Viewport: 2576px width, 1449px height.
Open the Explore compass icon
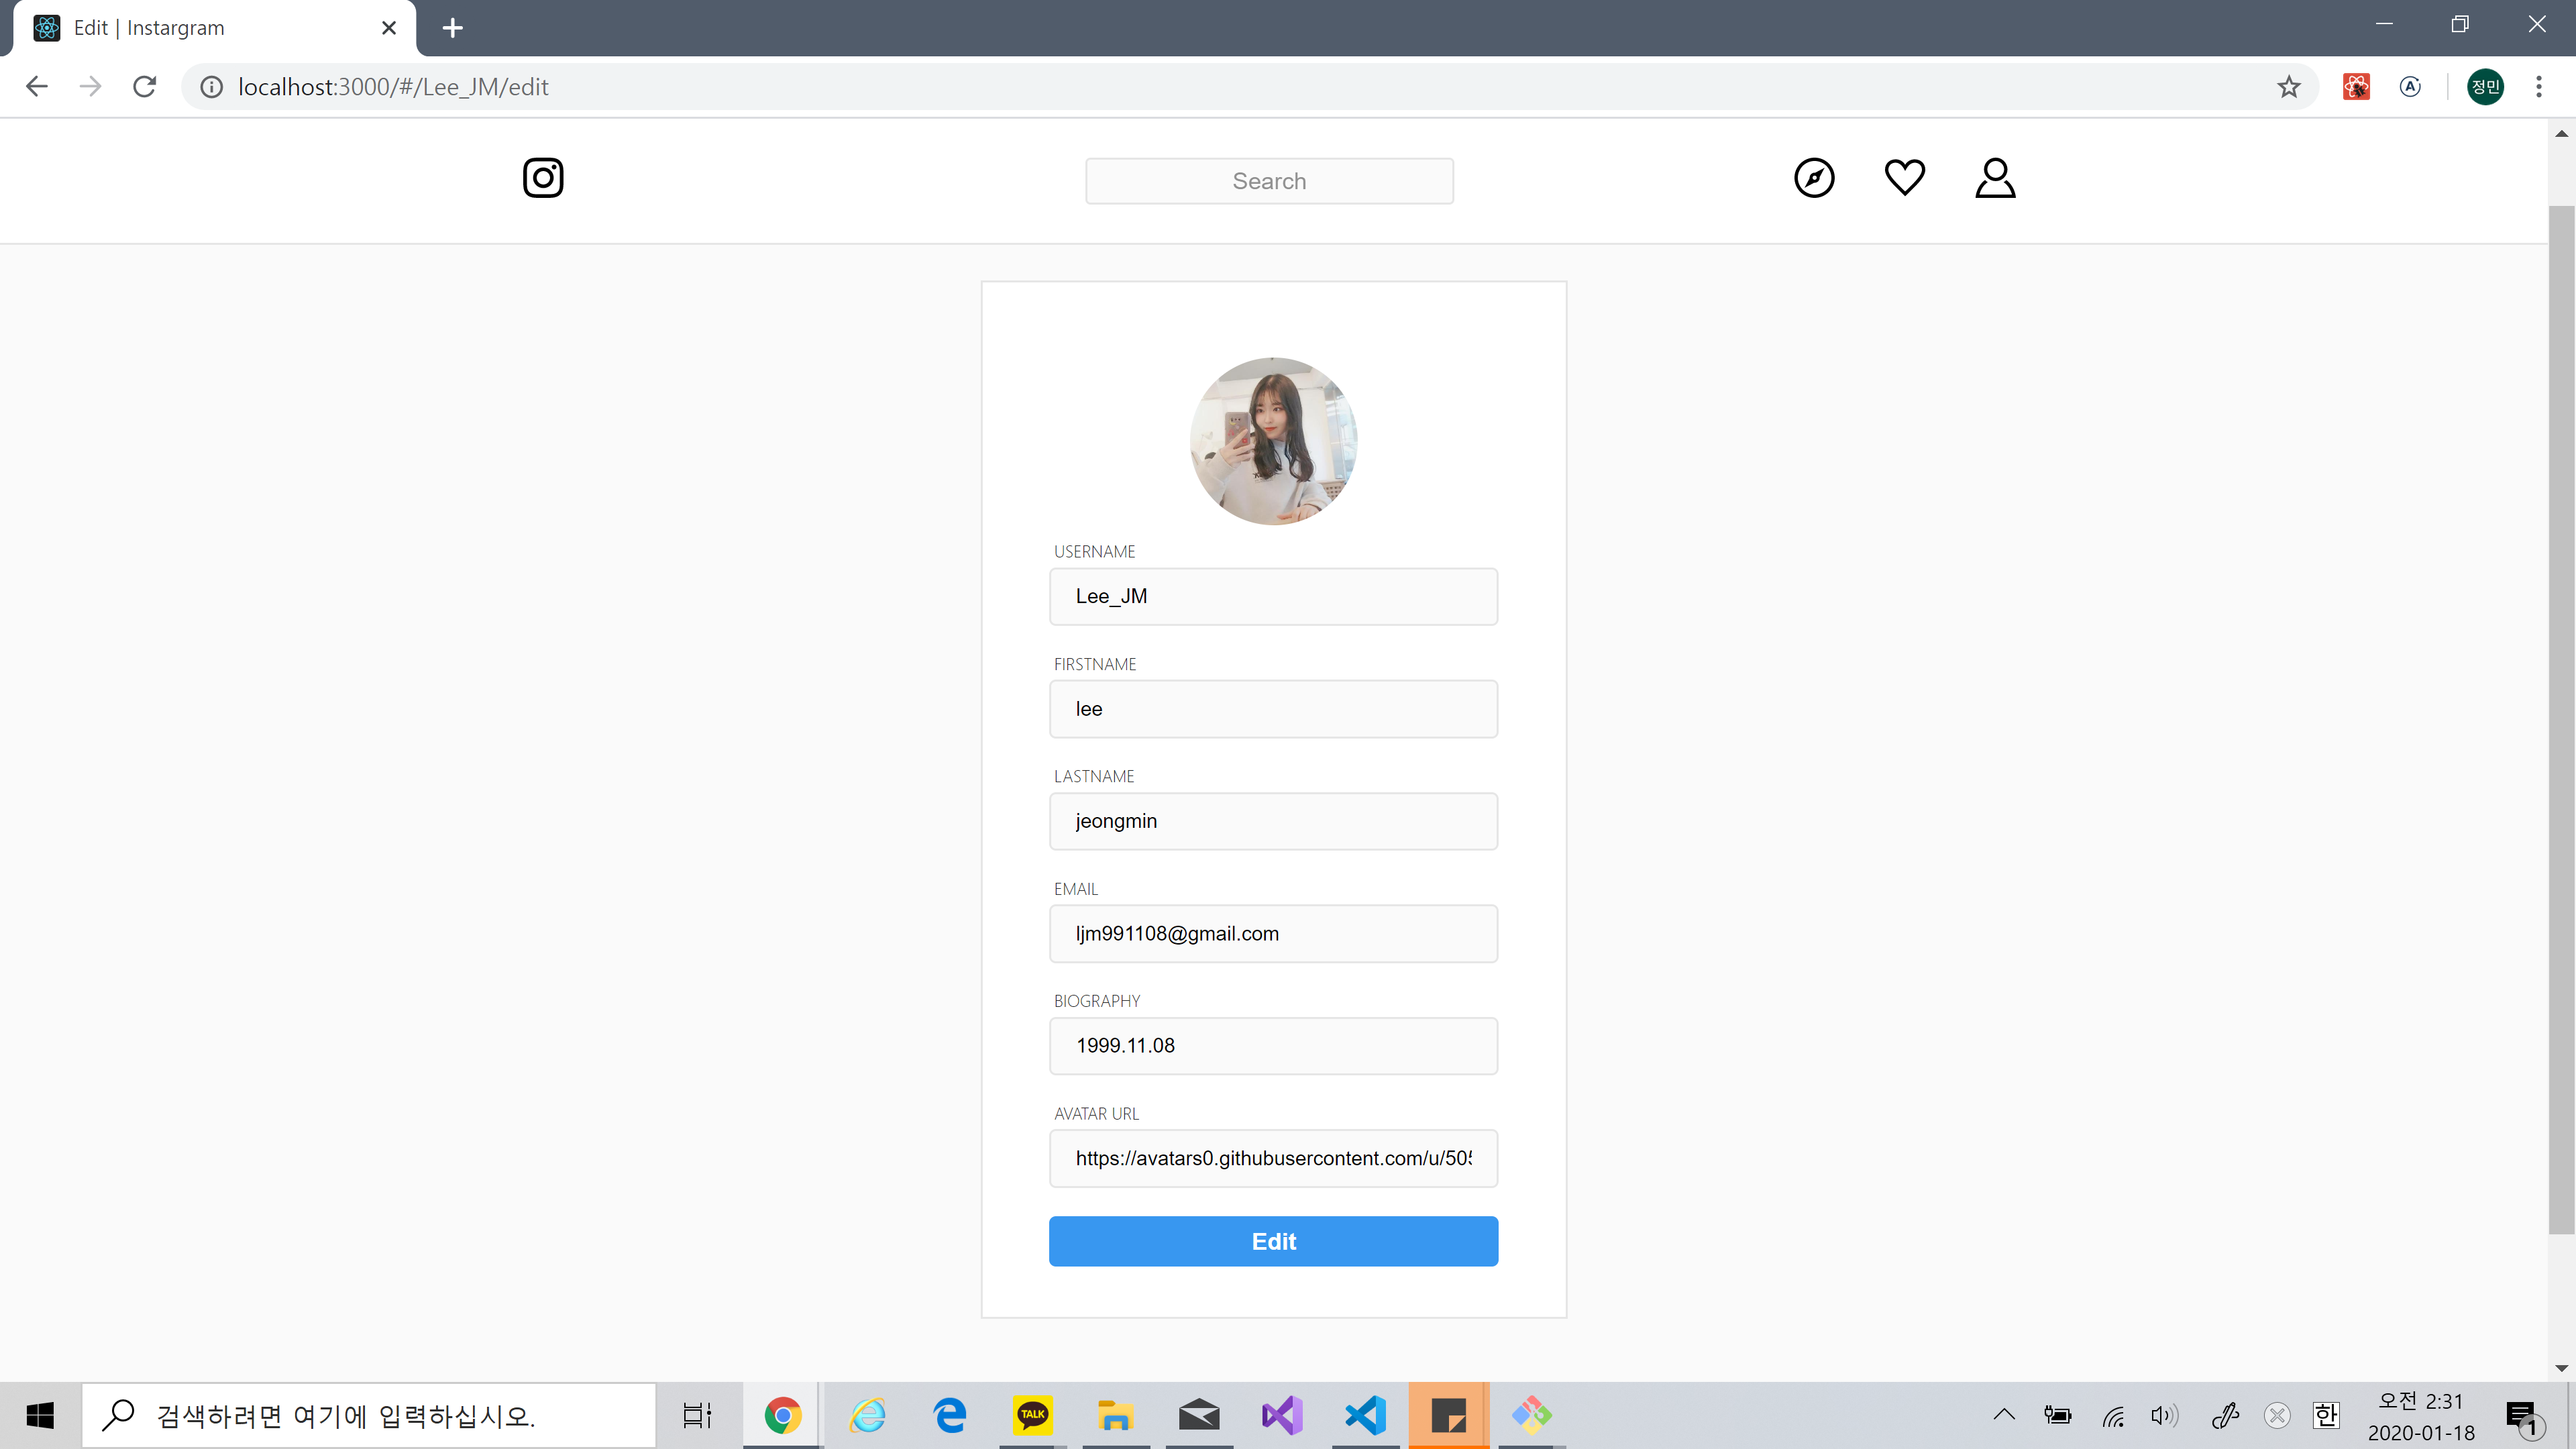tap(1814, 178)
